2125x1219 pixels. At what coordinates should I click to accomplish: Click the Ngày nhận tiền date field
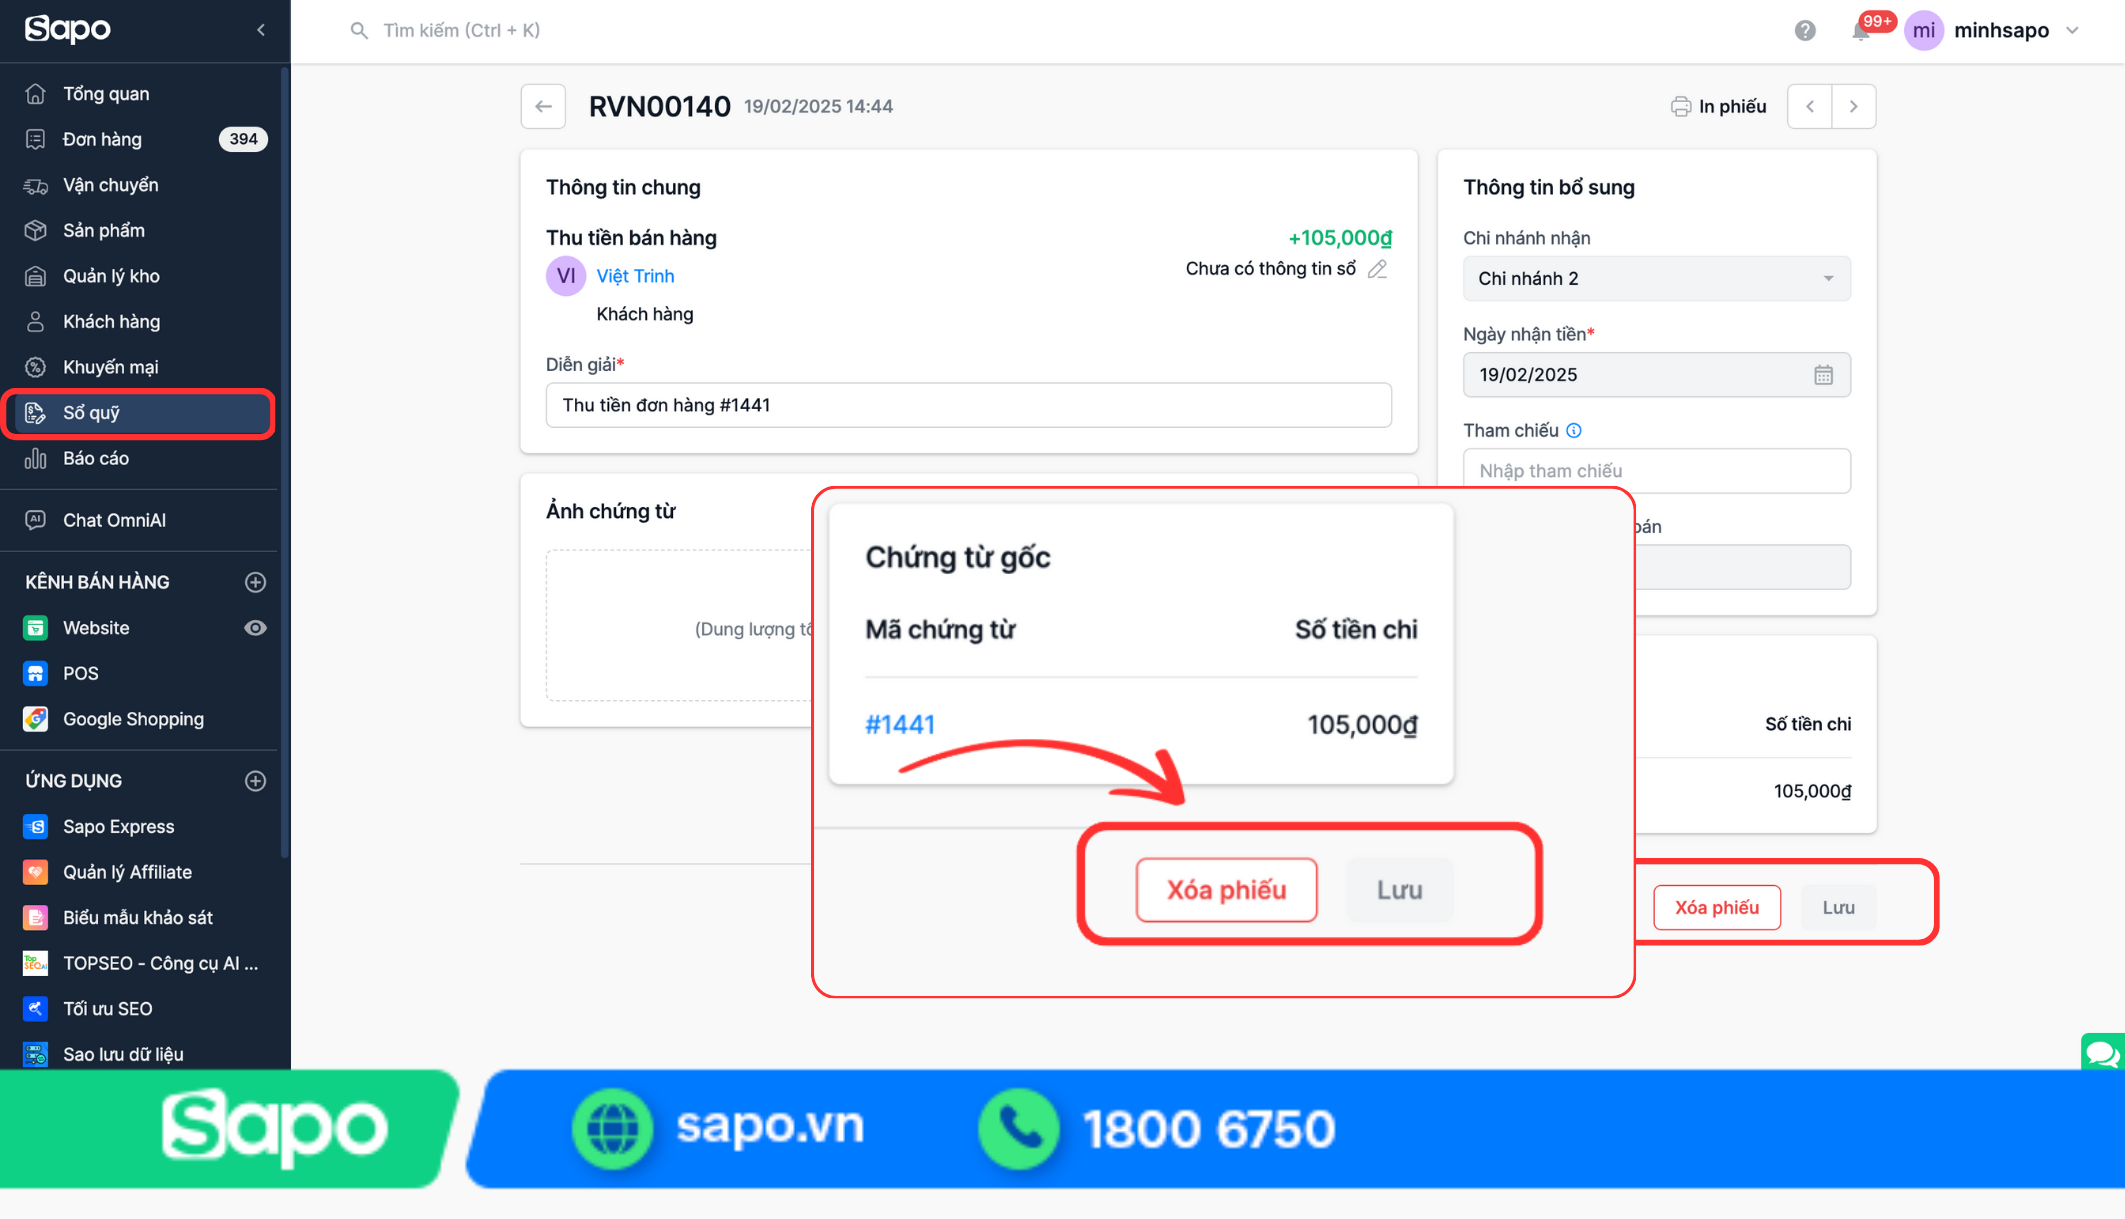point(1657,375)
